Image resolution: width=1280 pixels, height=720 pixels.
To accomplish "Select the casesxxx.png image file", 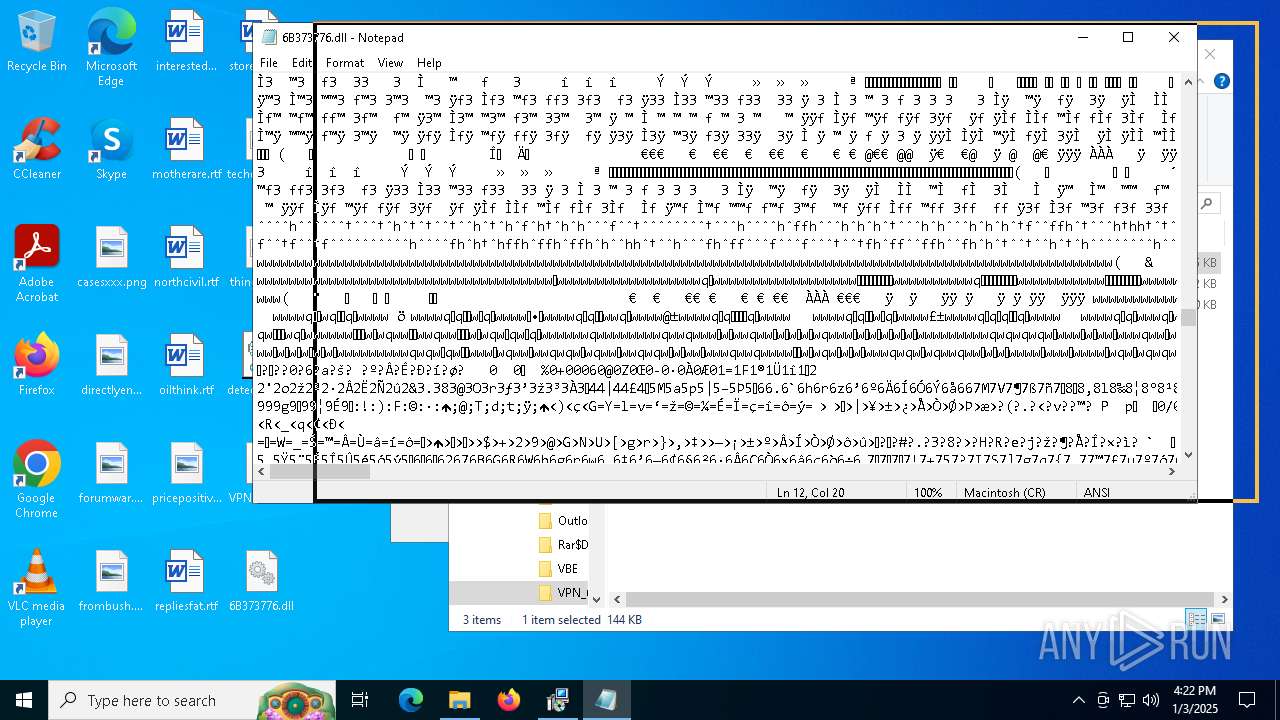I will click(x=111, y=258).
